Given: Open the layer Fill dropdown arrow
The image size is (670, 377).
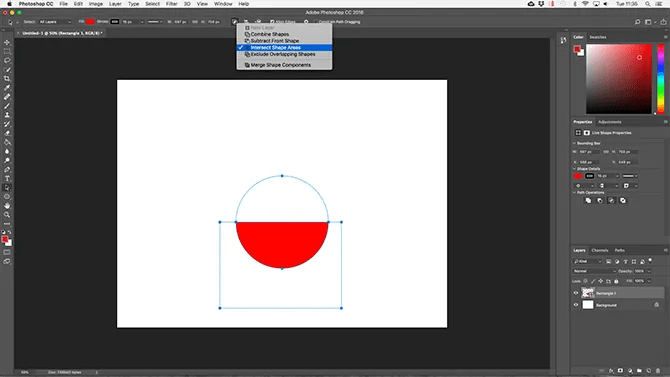Looking at the screenshot, I should point(649,281).
